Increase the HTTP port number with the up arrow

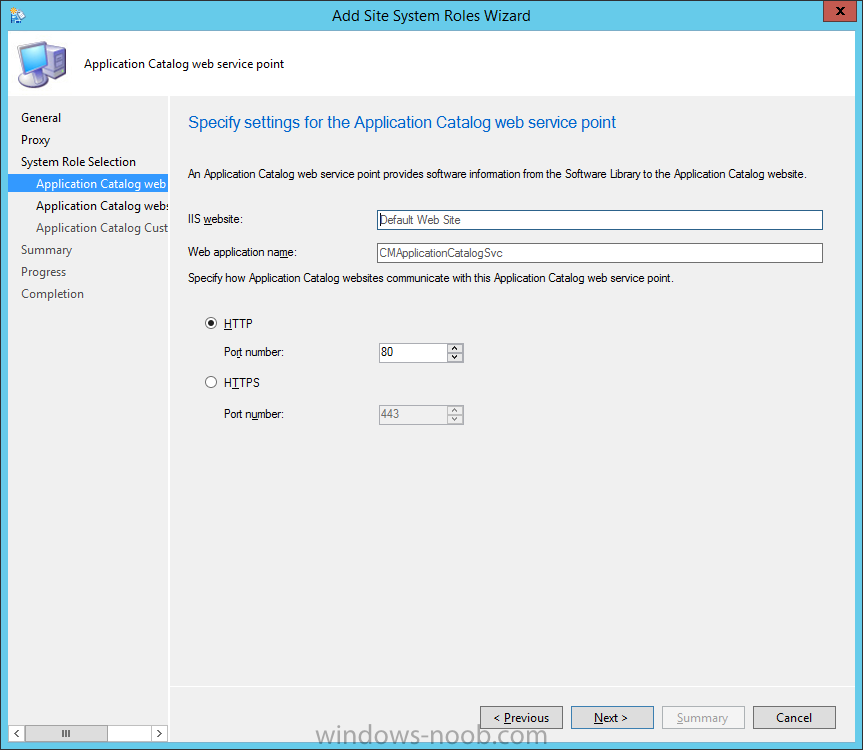[455, 348]
